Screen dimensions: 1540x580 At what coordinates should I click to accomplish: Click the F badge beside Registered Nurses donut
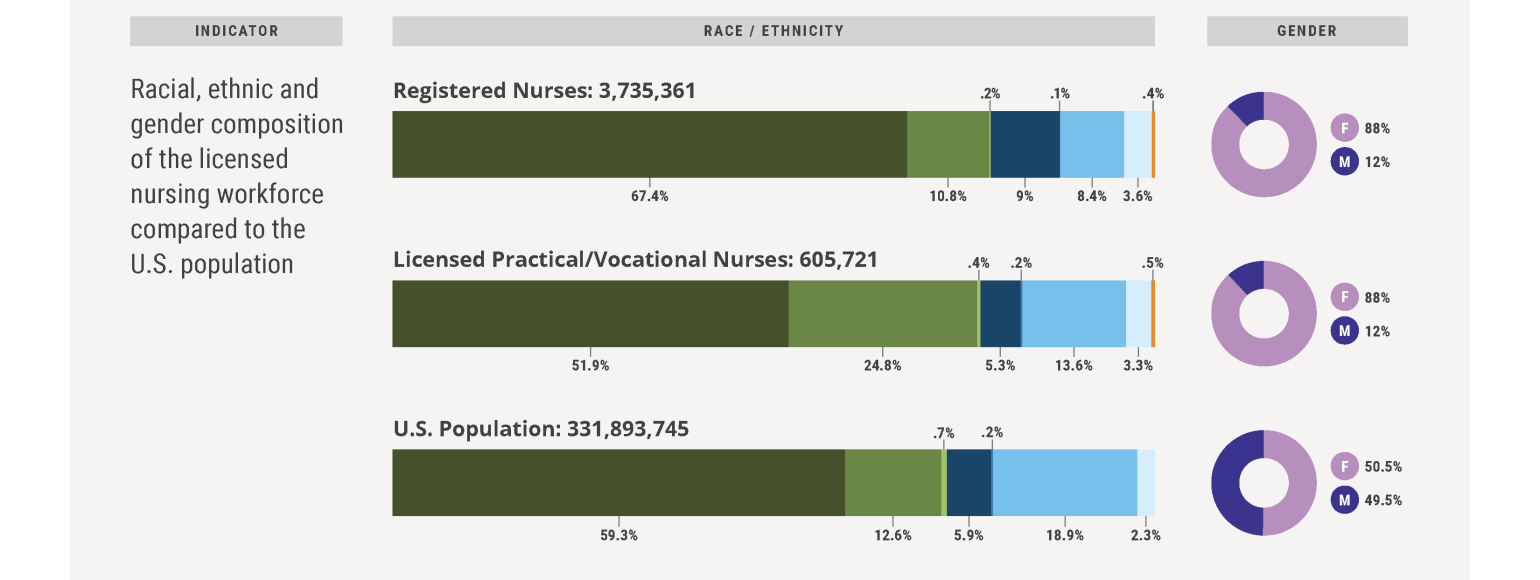point(1344,128)
